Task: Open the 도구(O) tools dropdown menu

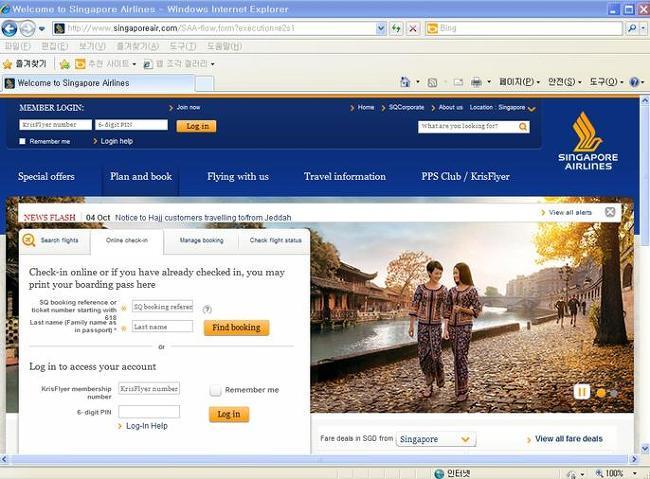Action: point(606,82)
